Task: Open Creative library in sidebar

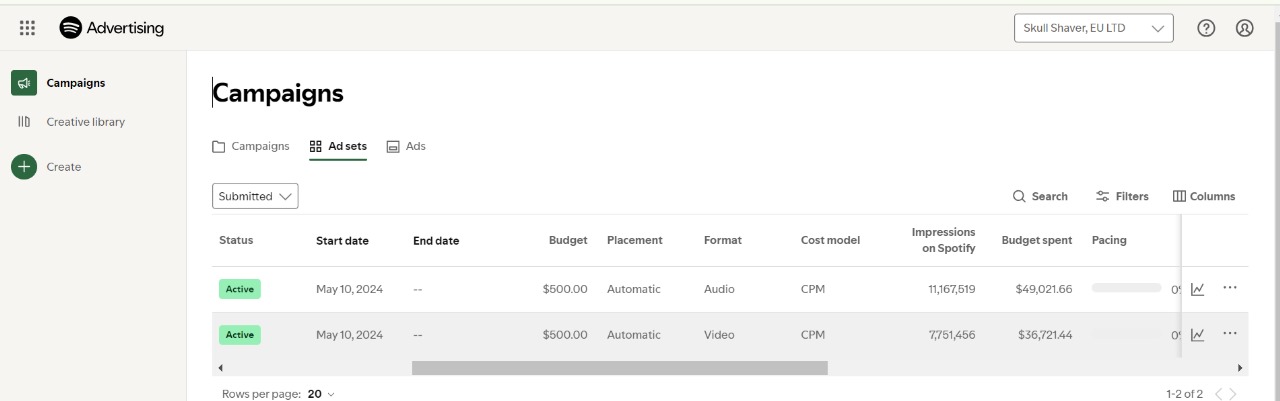Action: pos(85,122)
